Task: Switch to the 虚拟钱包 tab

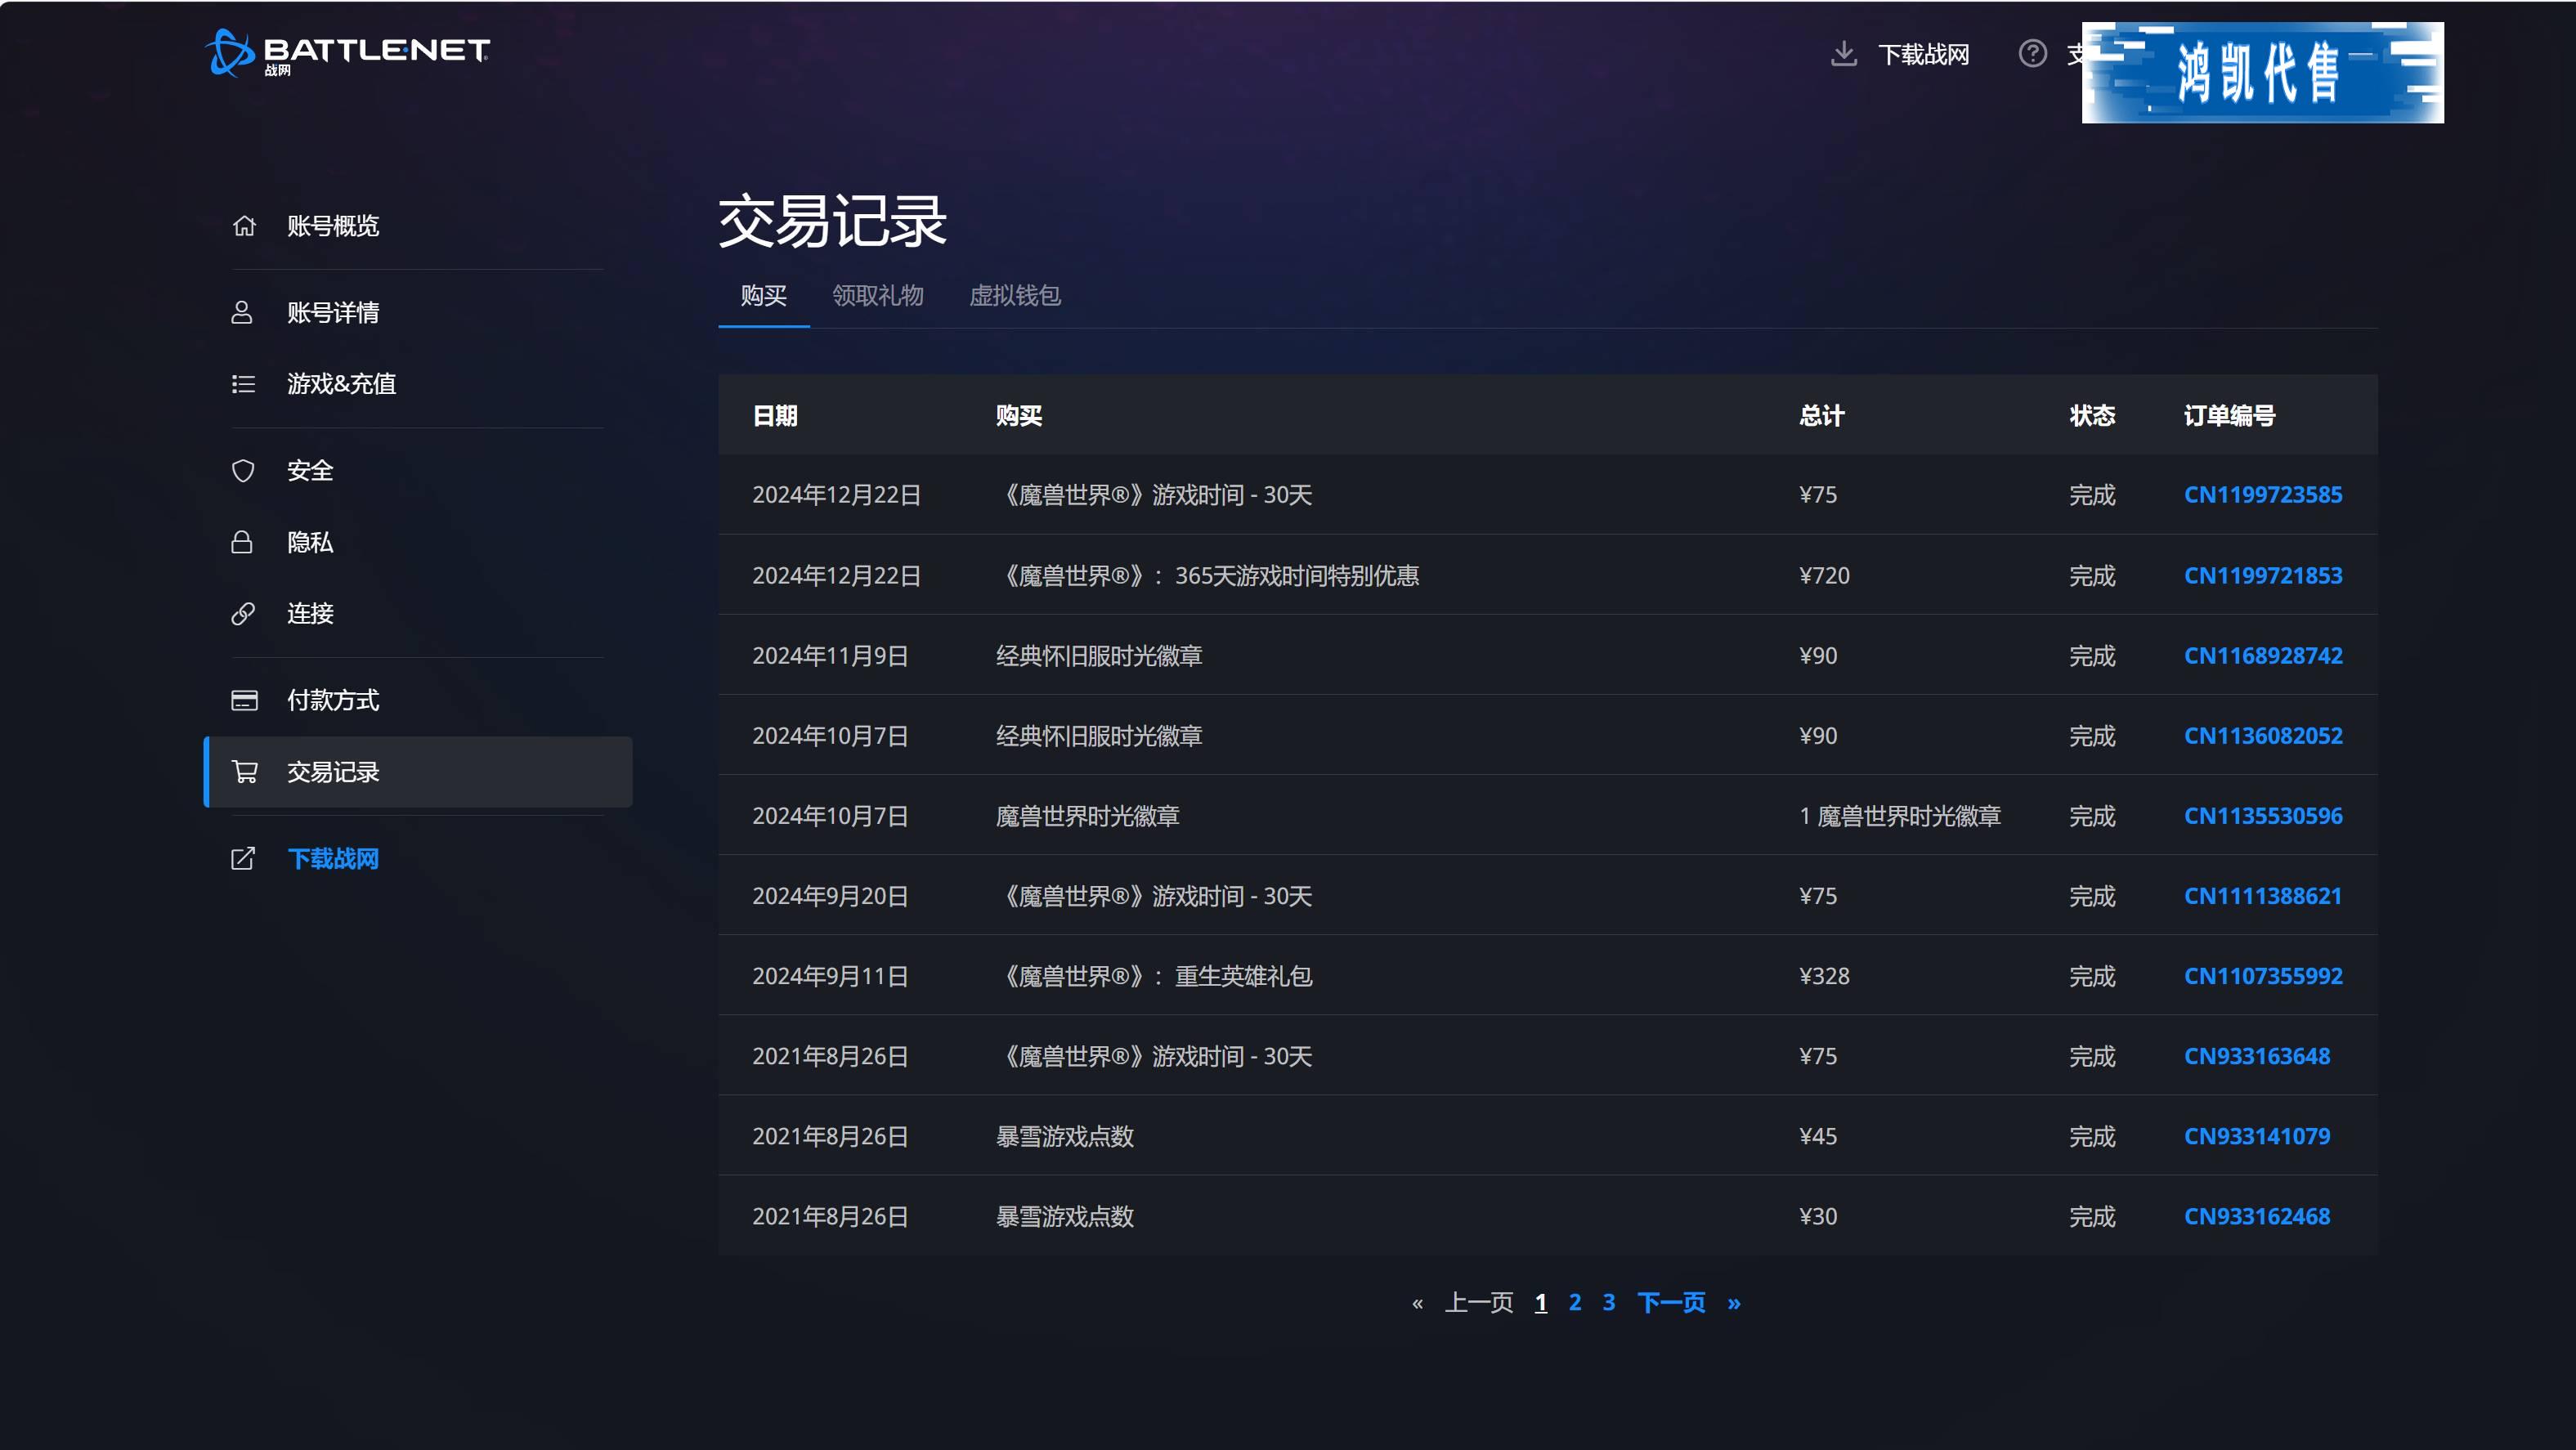Action: pos(1015,296)
